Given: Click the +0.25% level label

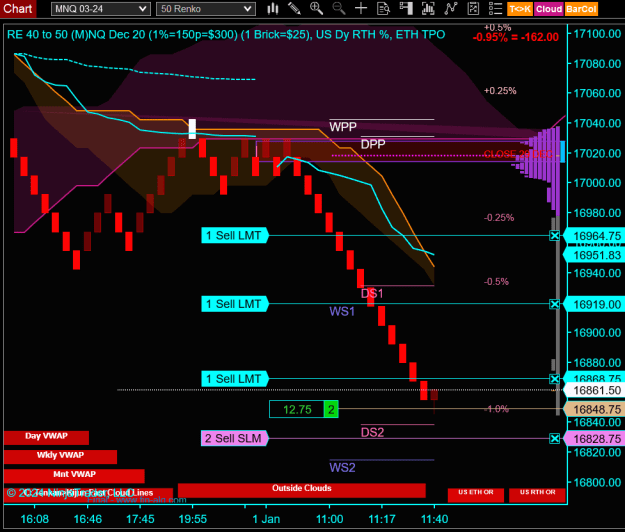Looking at the screenshot, I should point(500,91).
